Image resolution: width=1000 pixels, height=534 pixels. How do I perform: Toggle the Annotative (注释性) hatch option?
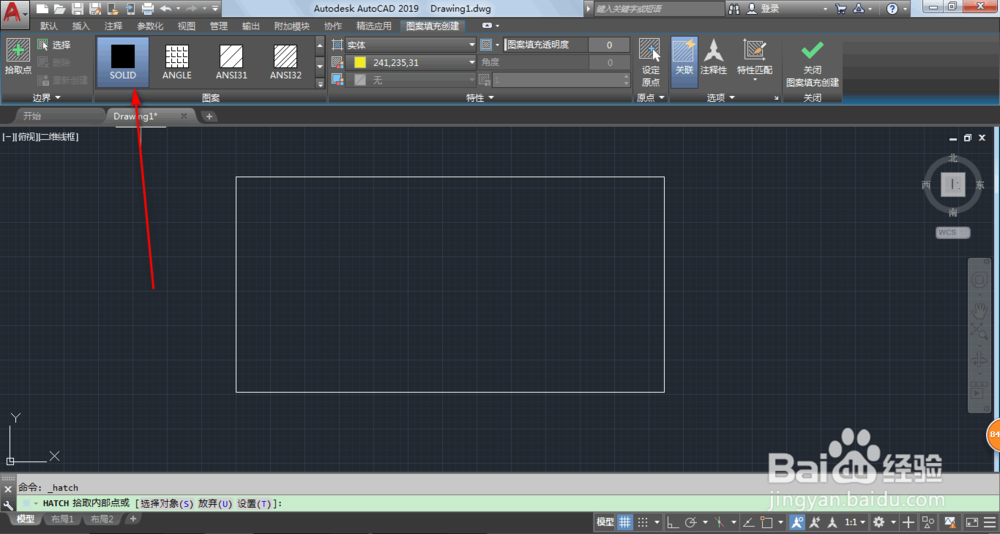point(713,57)
